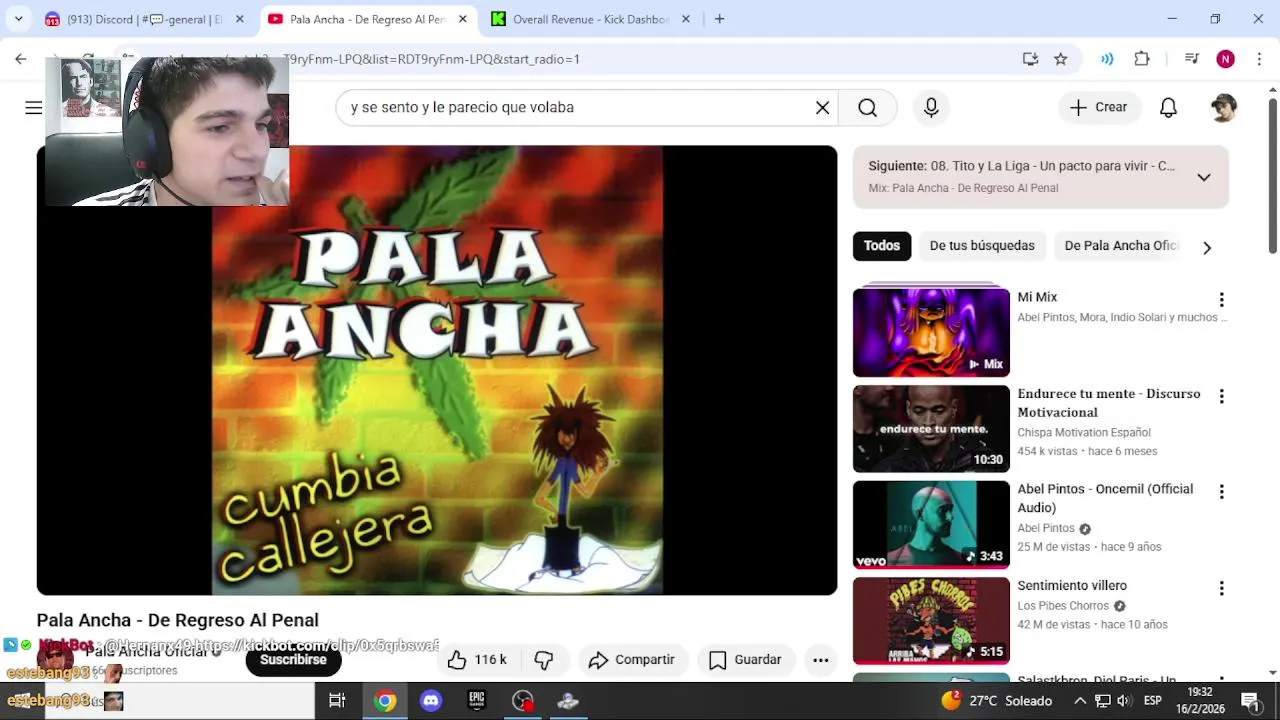
Task: Open media controls in Chrome toolbar
Action: tap(1191, 59)
